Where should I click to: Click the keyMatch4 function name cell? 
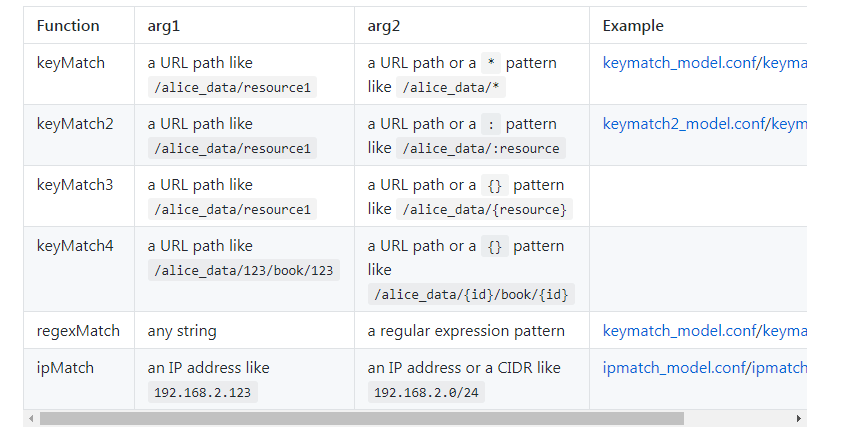pos(75,246)
